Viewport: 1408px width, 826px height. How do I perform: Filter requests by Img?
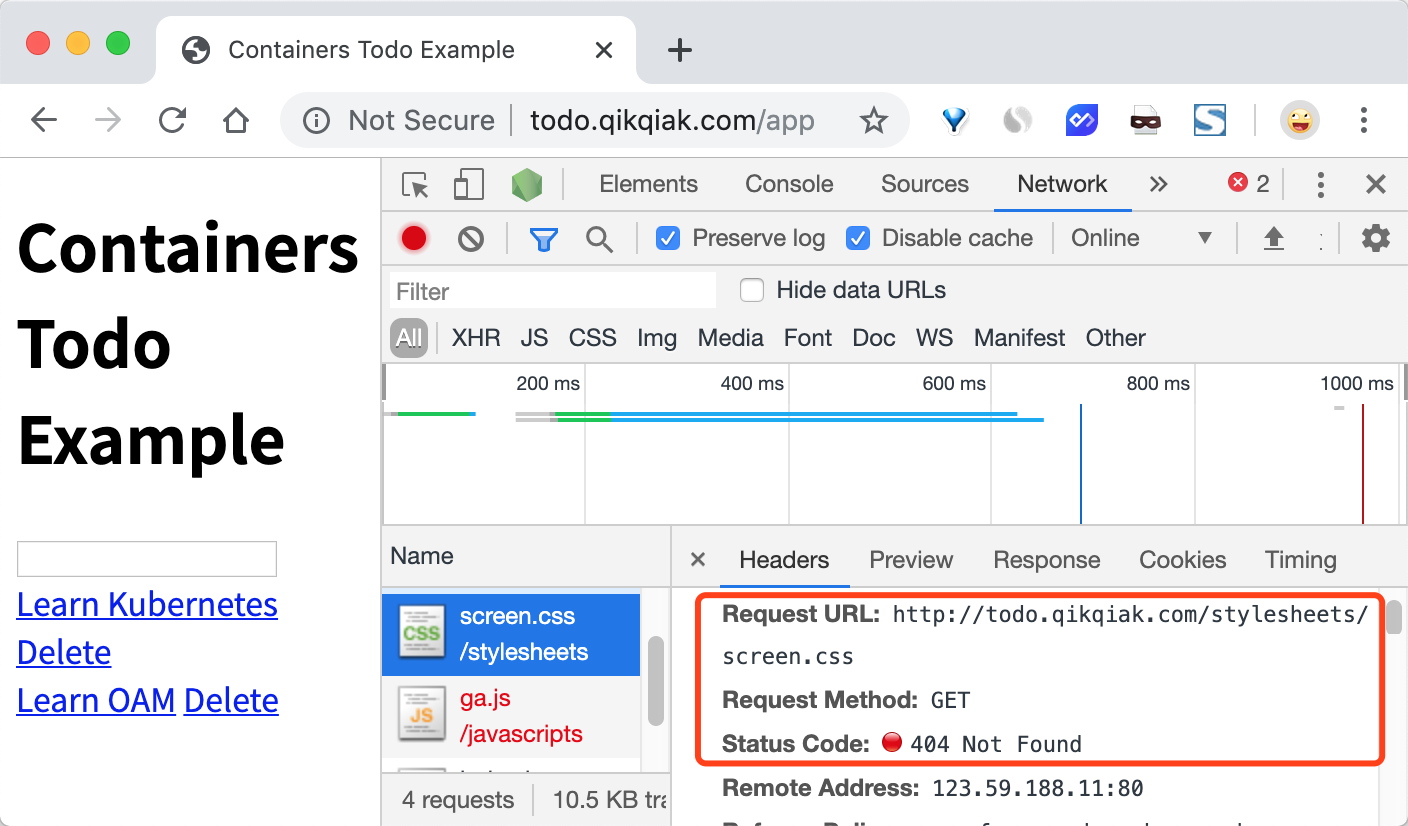(657, 338)
